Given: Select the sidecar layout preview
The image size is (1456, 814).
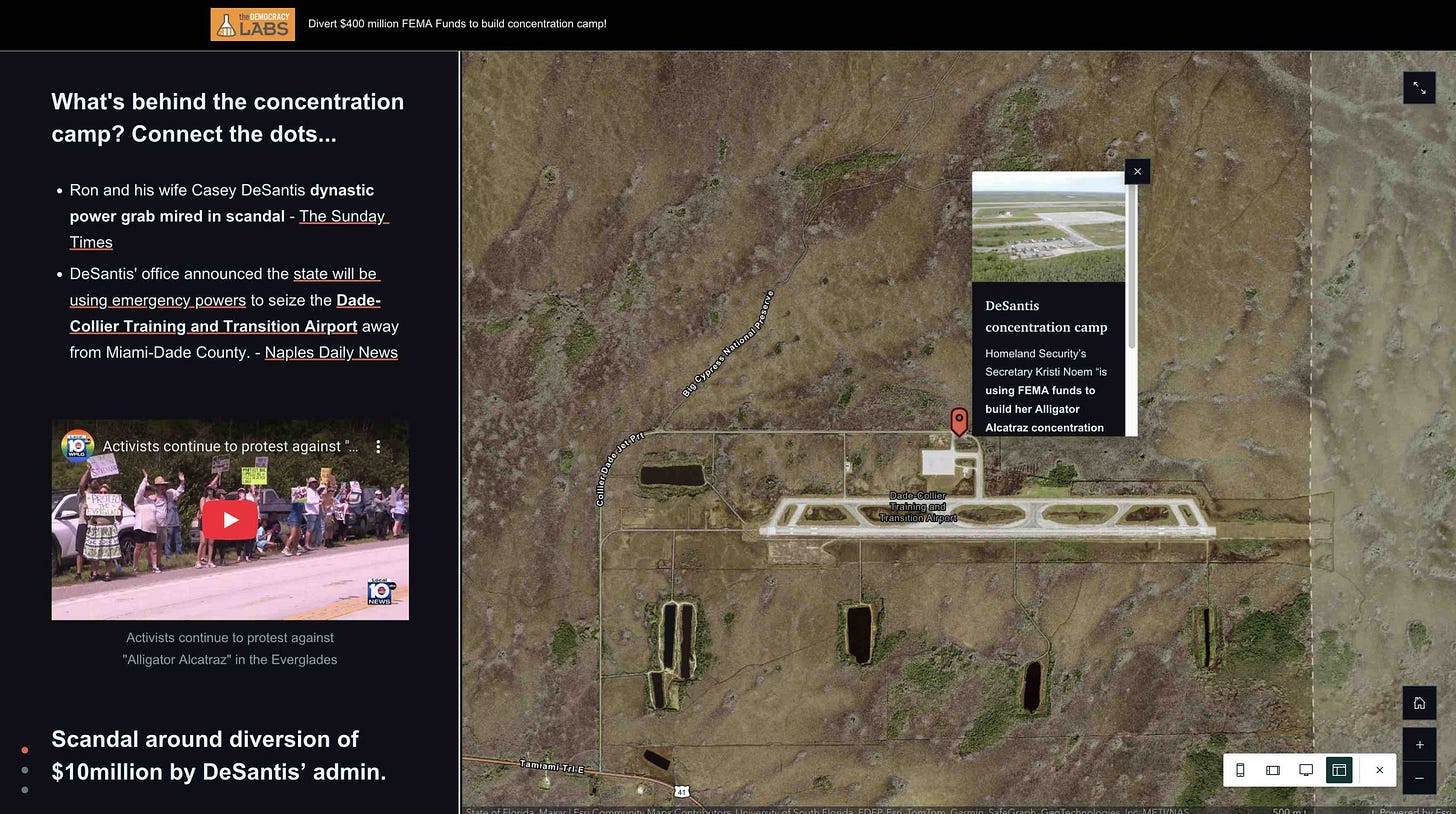Looking at the screenshot, I should [1339, 770].
